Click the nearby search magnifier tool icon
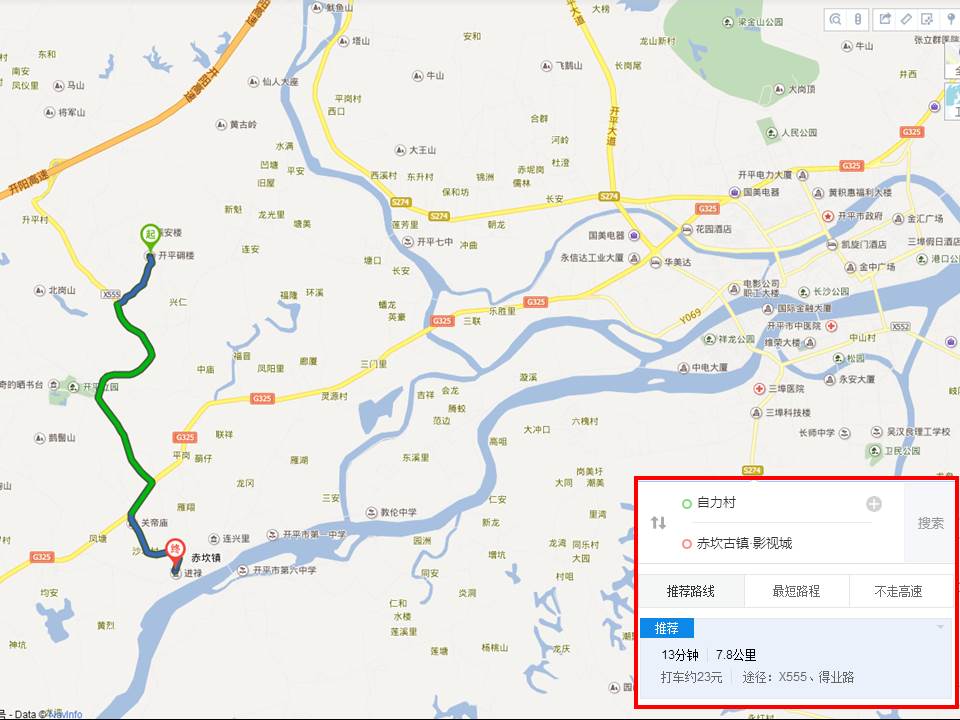960x720 pixels. 836,20
